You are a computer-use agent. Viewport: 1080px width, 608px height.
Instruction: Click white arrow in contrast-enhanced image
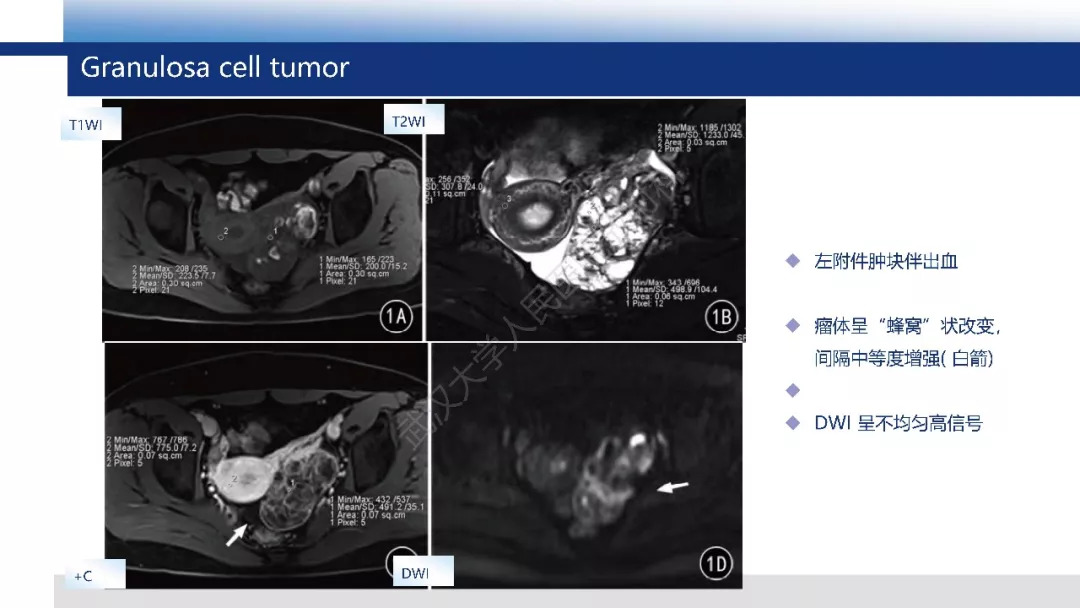pyautogui.click(x=236, y=534)
